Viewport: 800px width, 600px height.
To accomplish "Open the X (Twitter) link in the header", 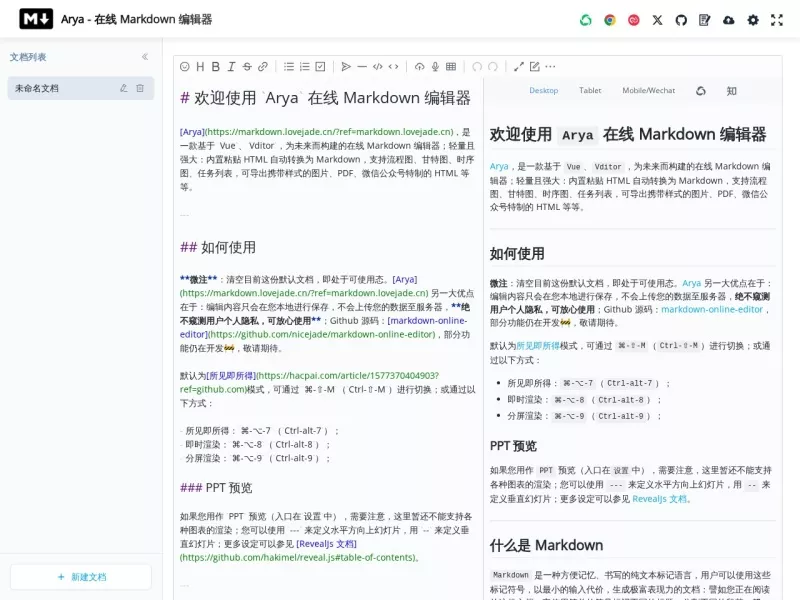I will [657, 20].
